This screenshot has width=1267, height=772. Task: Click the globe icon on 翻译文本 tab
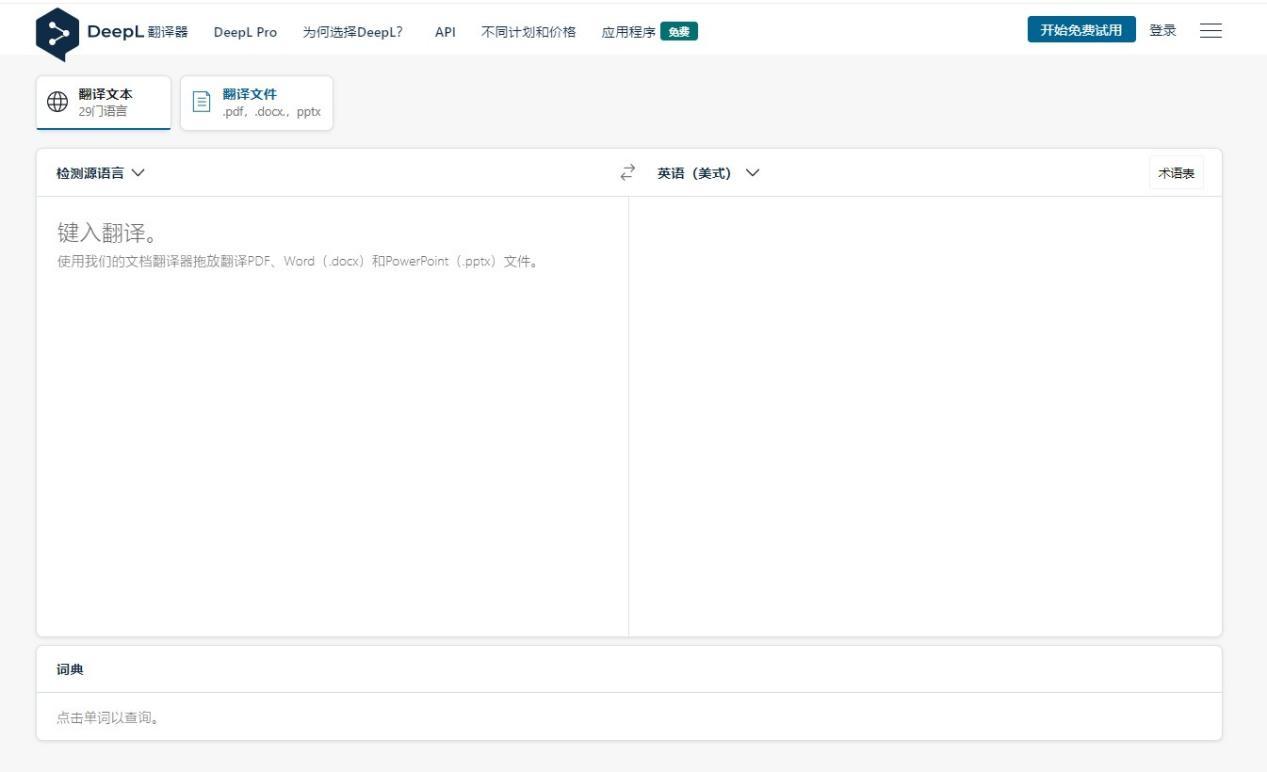(58, 102)
